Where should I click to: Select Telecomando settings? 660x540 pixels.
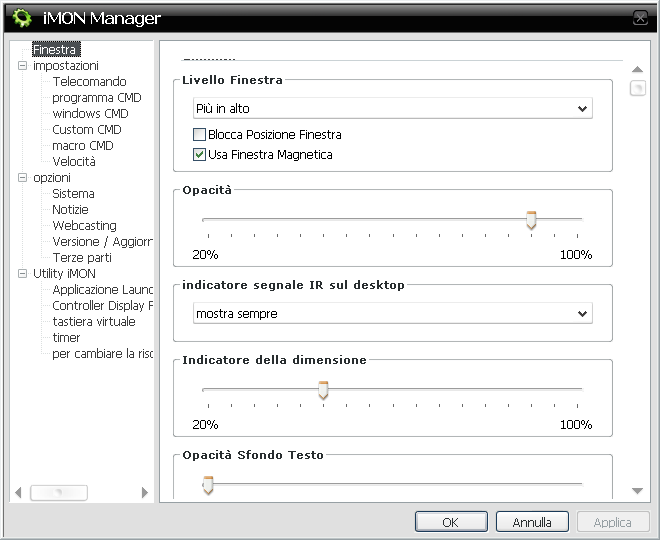89,82
